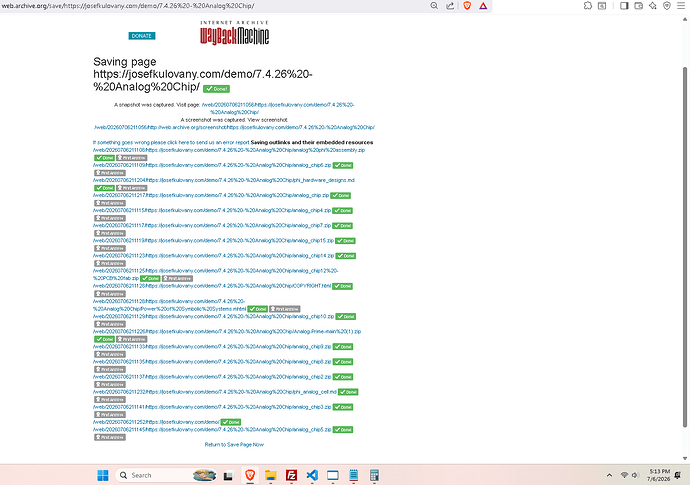This screenshot has height=485, width=690.
Task: Open the extensions puzzle icon
Action: tap(587, 6)
